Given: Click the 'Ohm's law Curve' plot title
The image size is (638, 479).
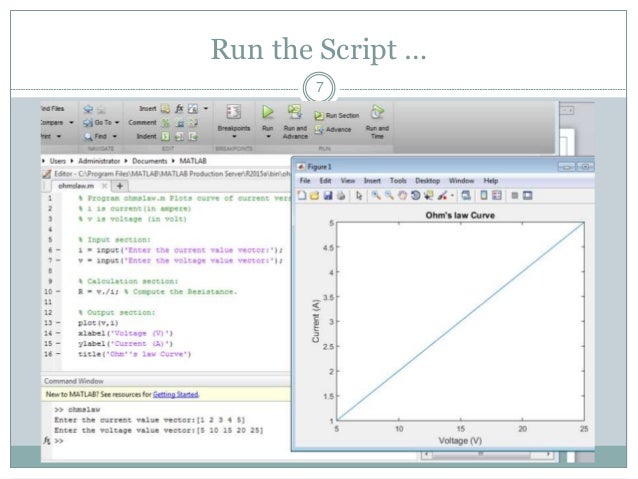Looking at the screenshot, I should 460,215.
